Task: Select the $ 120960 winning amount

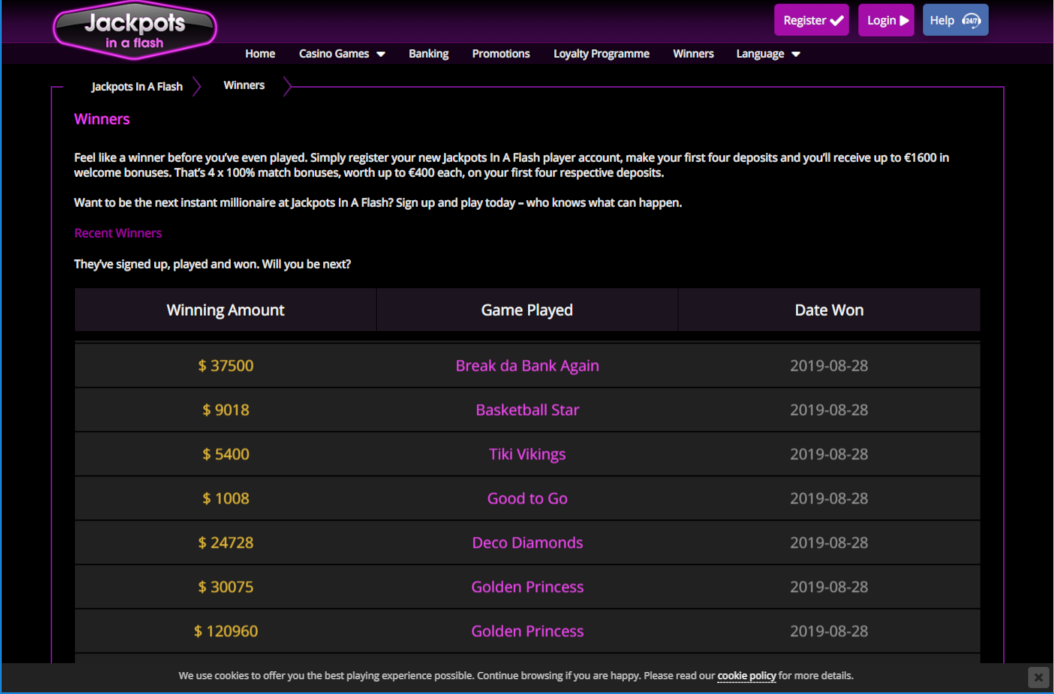Action: click(225, 631)
